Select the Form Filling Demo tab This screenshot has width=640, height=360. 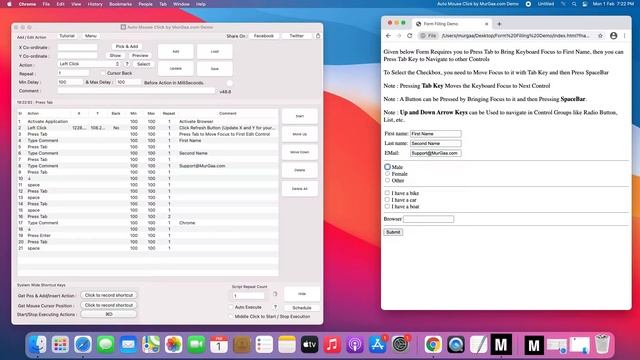[451, 24]
